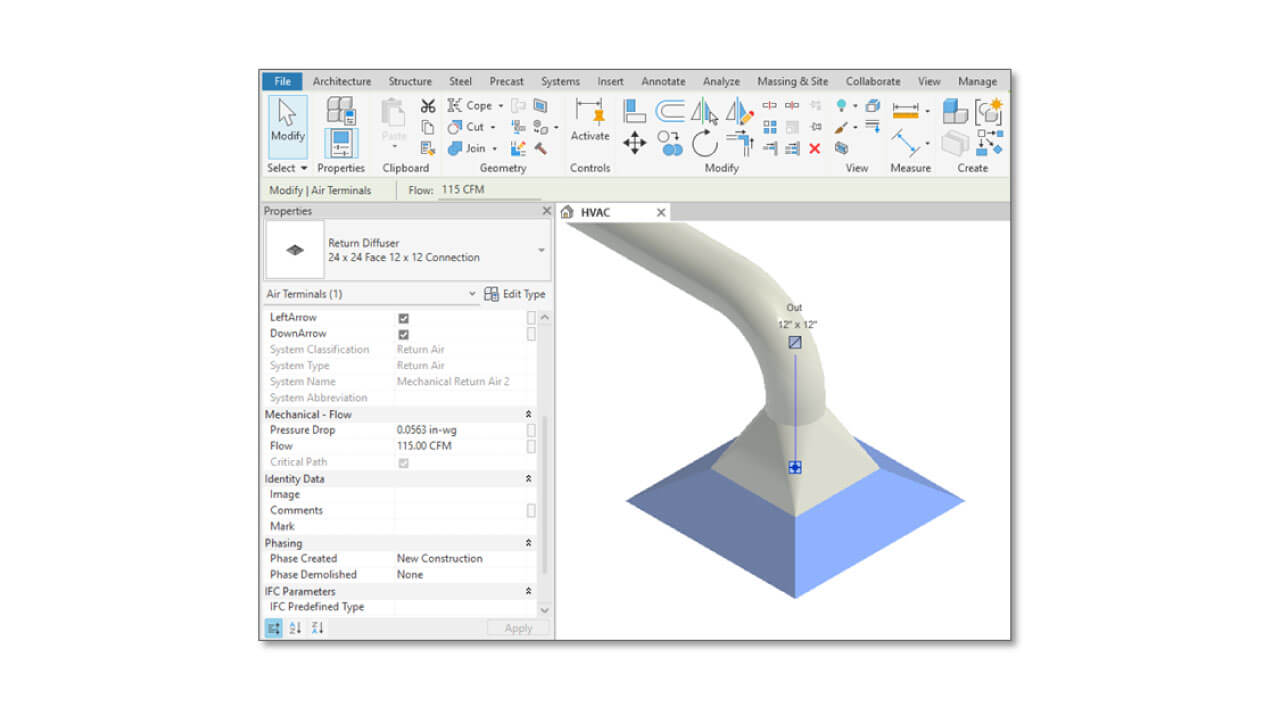Select the HVAC view tab
Image resolution: width=1280 pixels, height=720 pixels.
612,212
